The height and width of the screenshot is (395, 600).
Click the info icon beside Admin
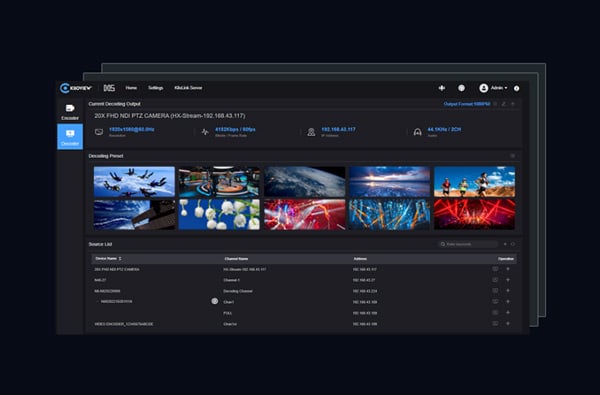(517, 88)
